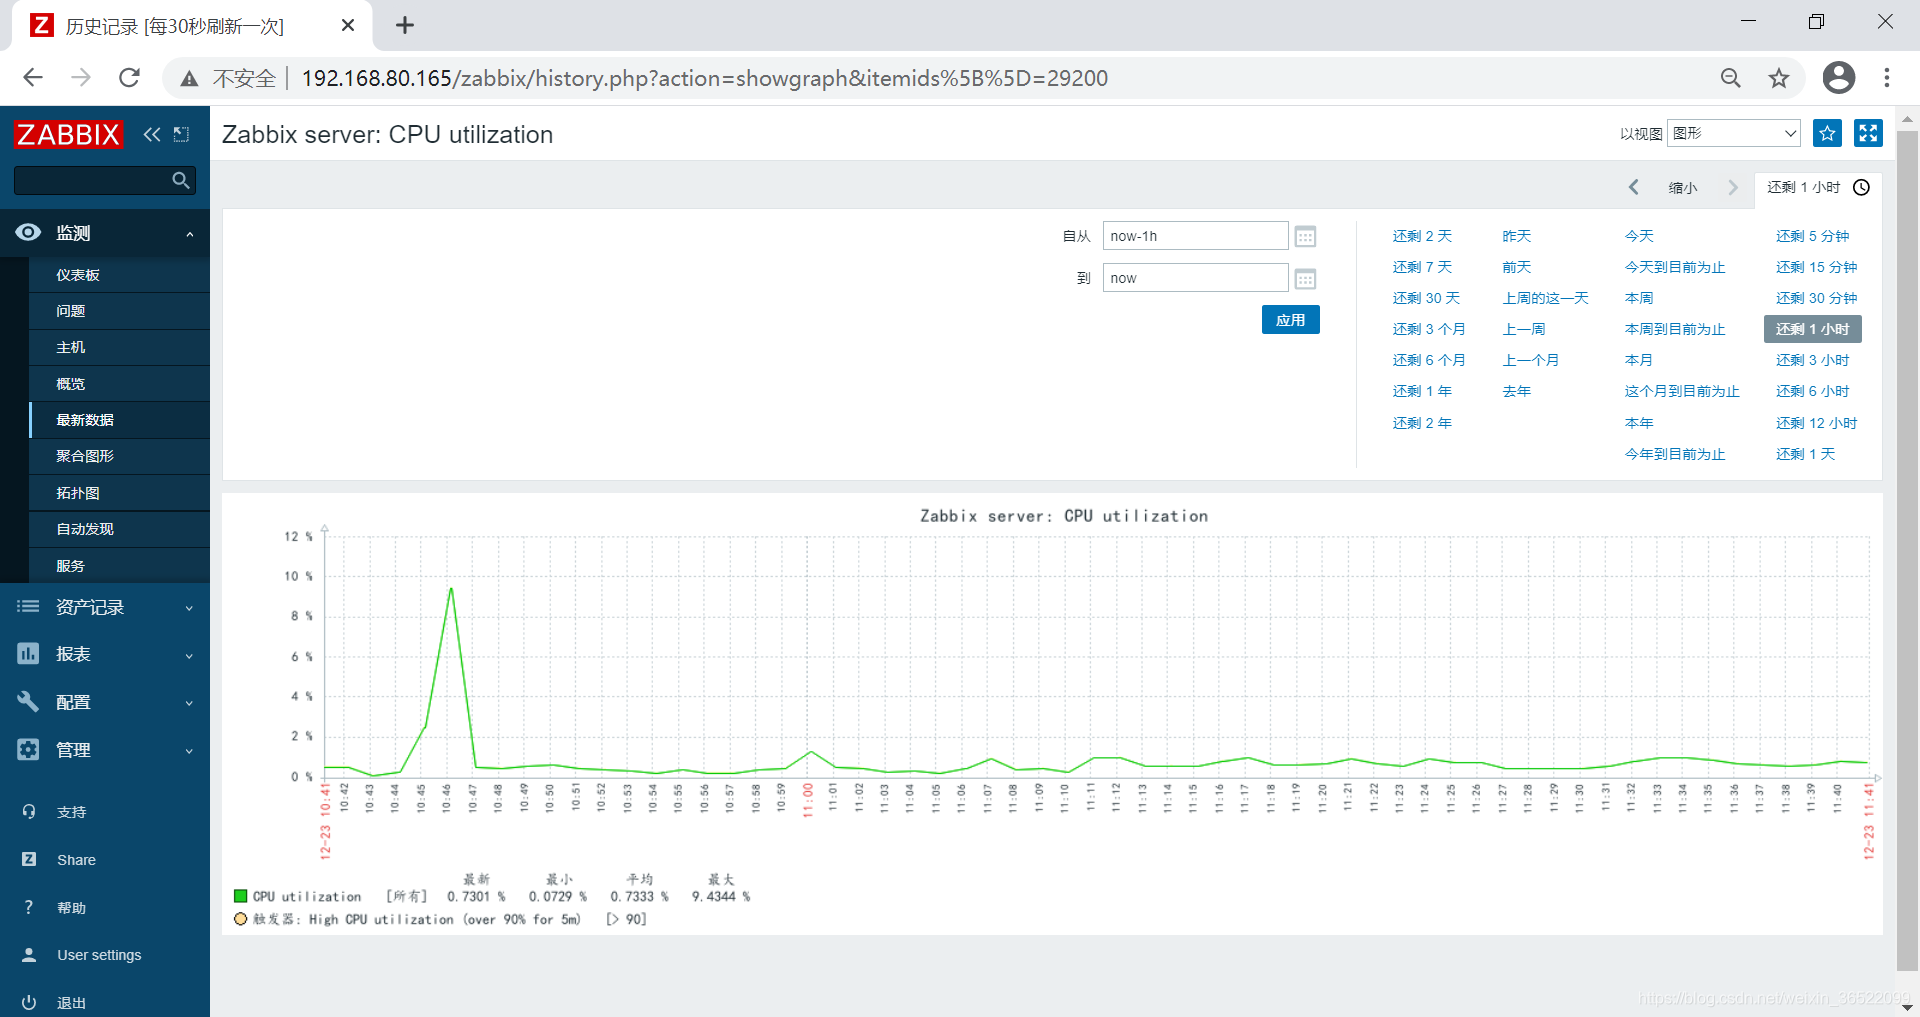Image resolution: width=1920 pixels, height=1017 pixels.
Task: Expand the 配置 configuration section
Action: tap(105, 702)
